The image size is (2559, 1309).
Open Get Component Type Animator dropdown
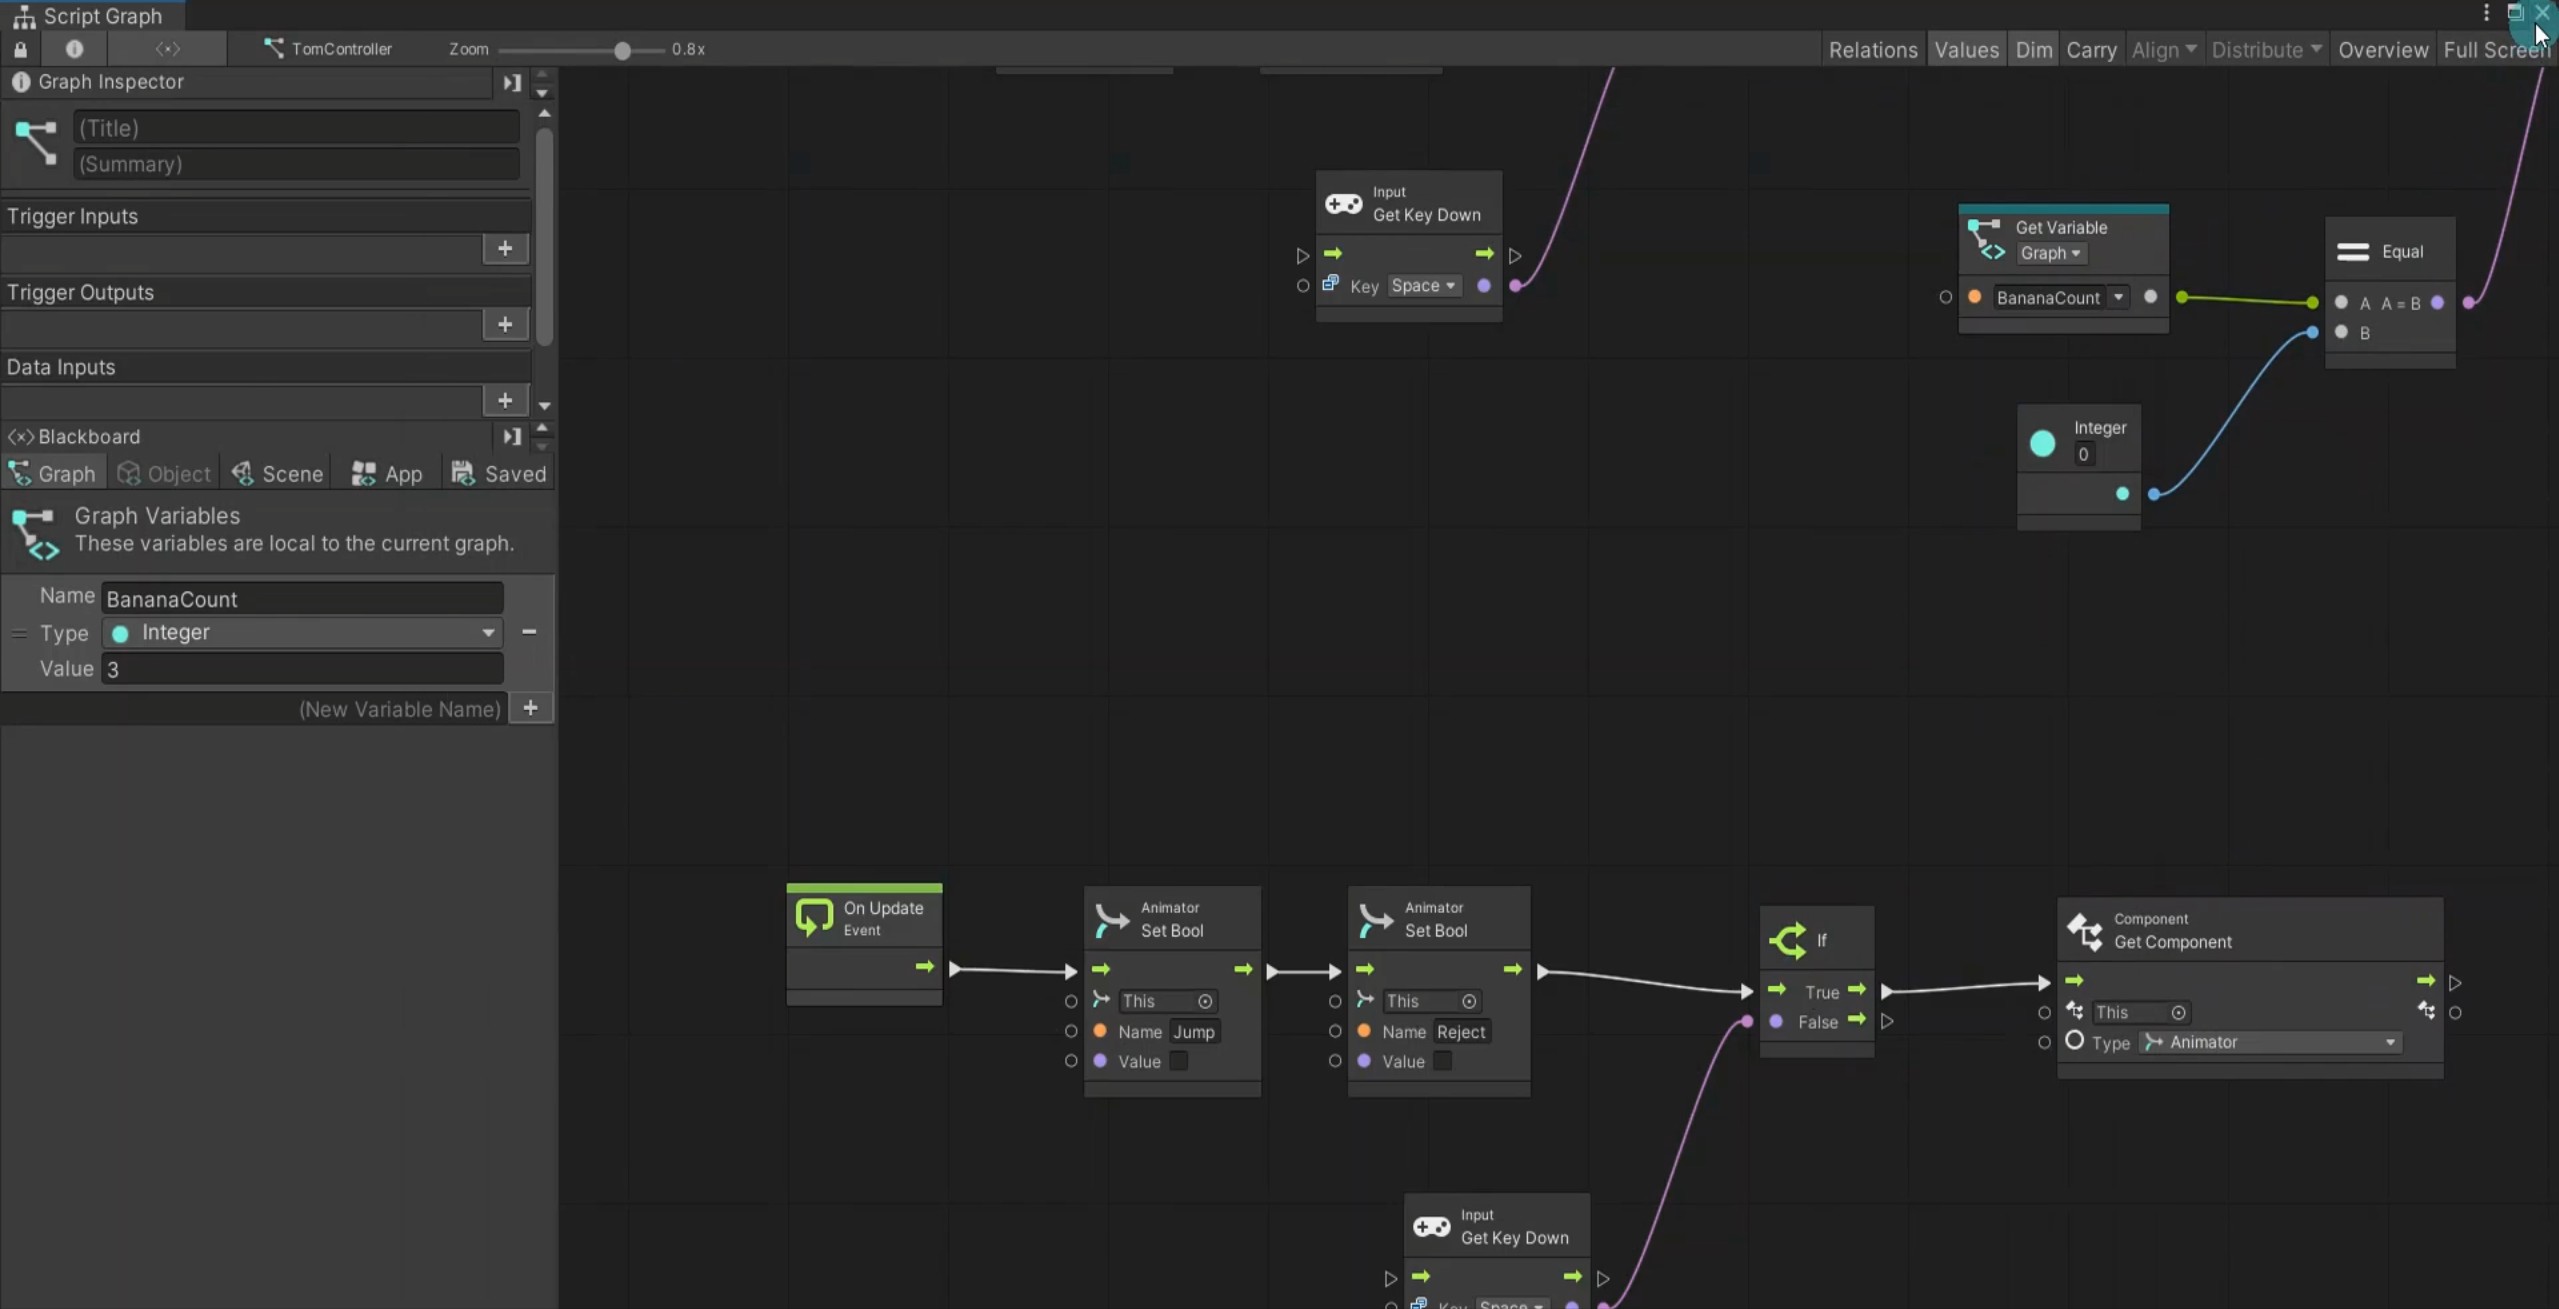(x=2270, y=1042)
